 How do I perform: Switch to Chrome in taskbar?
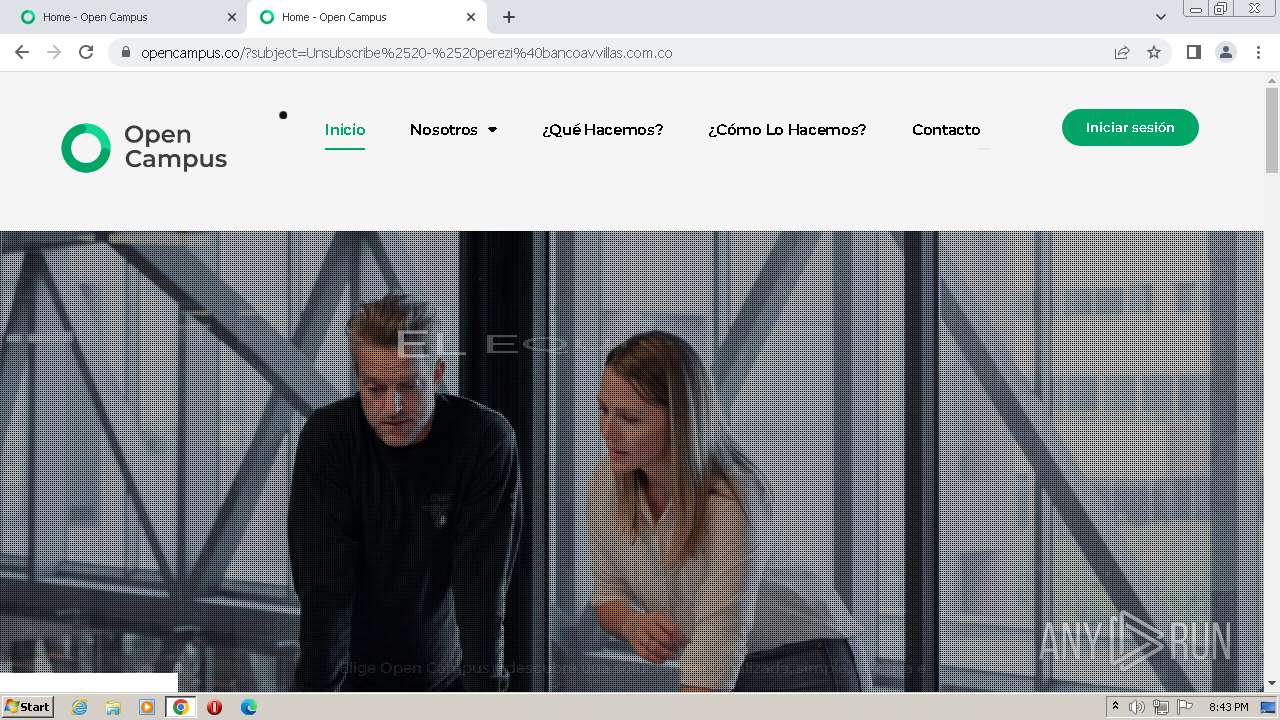pyautogui.click(x=181, y=707)
